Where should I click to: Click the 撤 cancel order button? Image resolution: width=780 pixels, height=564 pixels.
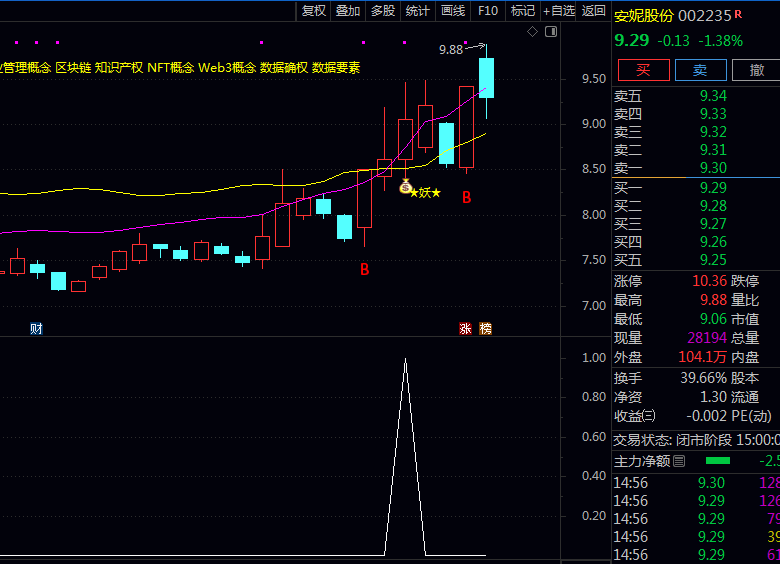click(756, 70)
